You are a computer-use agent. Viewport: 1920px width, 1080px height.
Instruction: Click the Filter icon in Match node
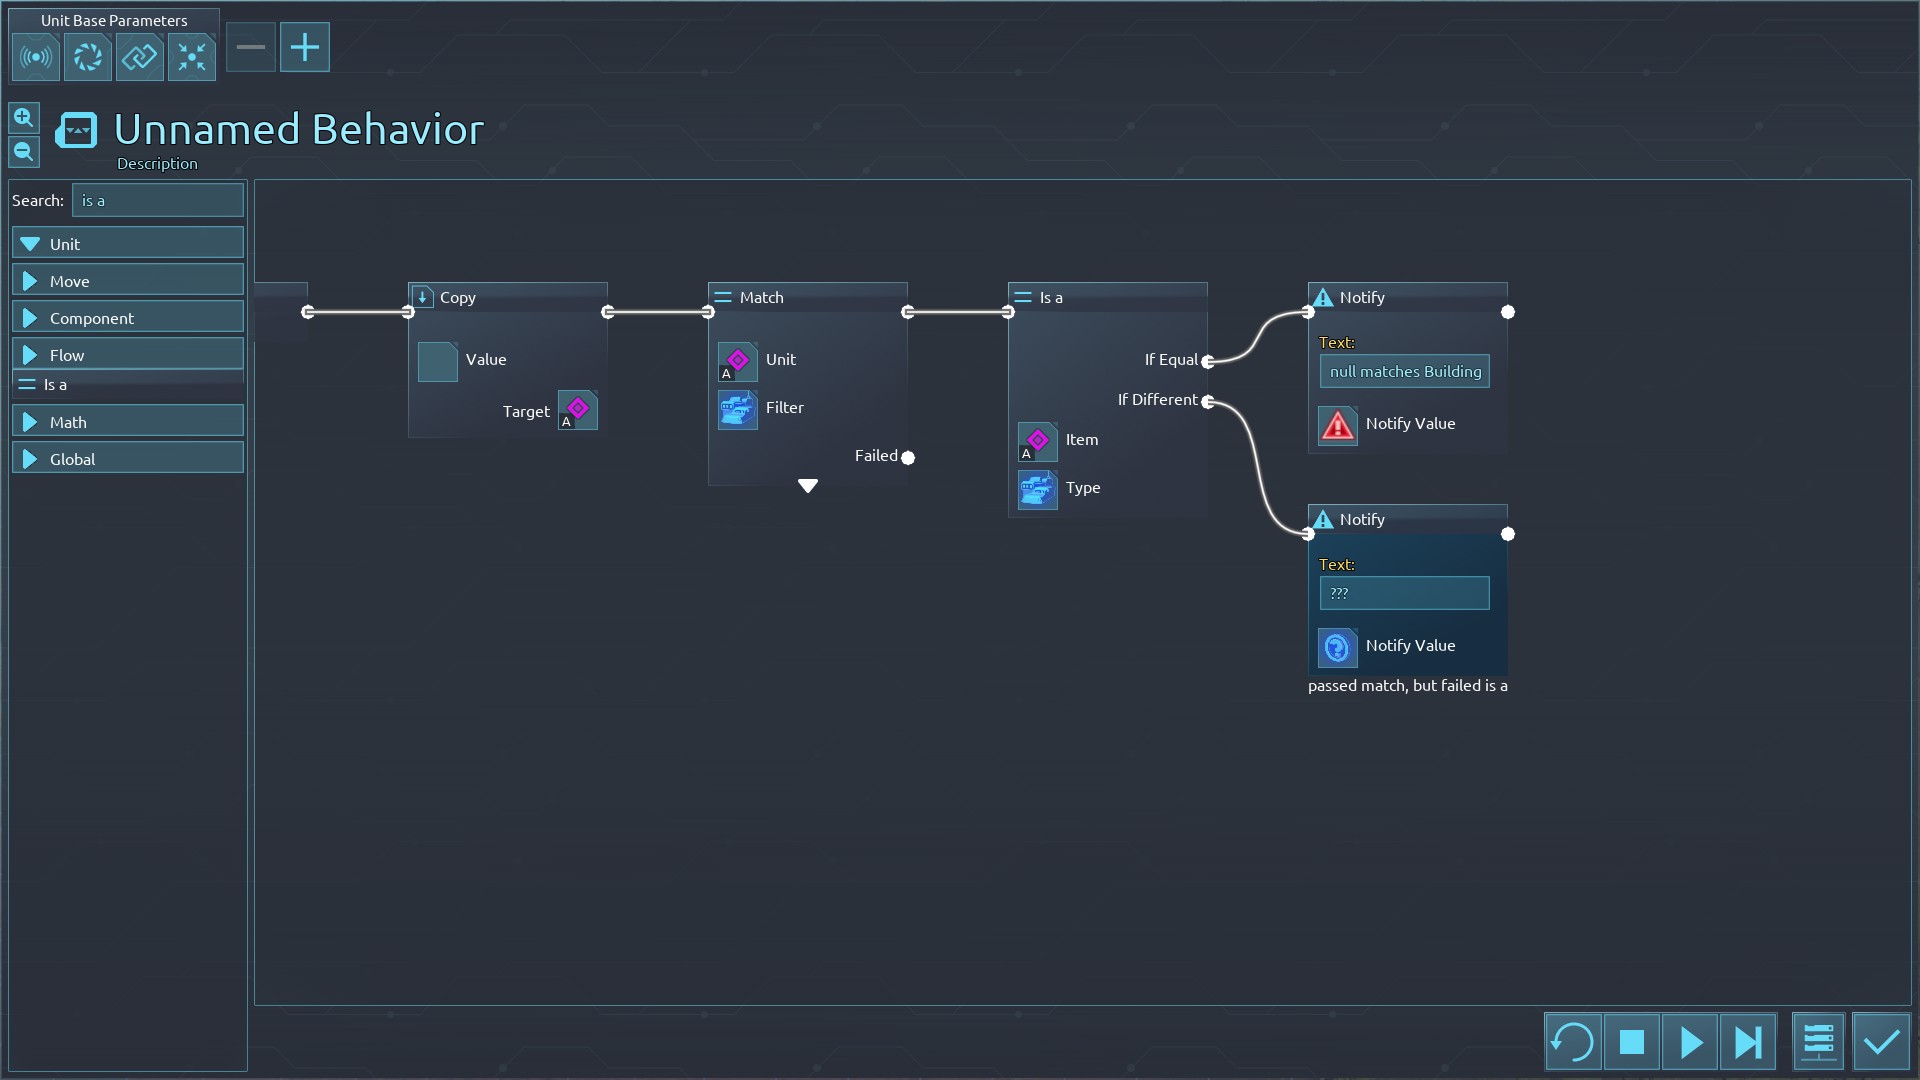coord(738,409)
